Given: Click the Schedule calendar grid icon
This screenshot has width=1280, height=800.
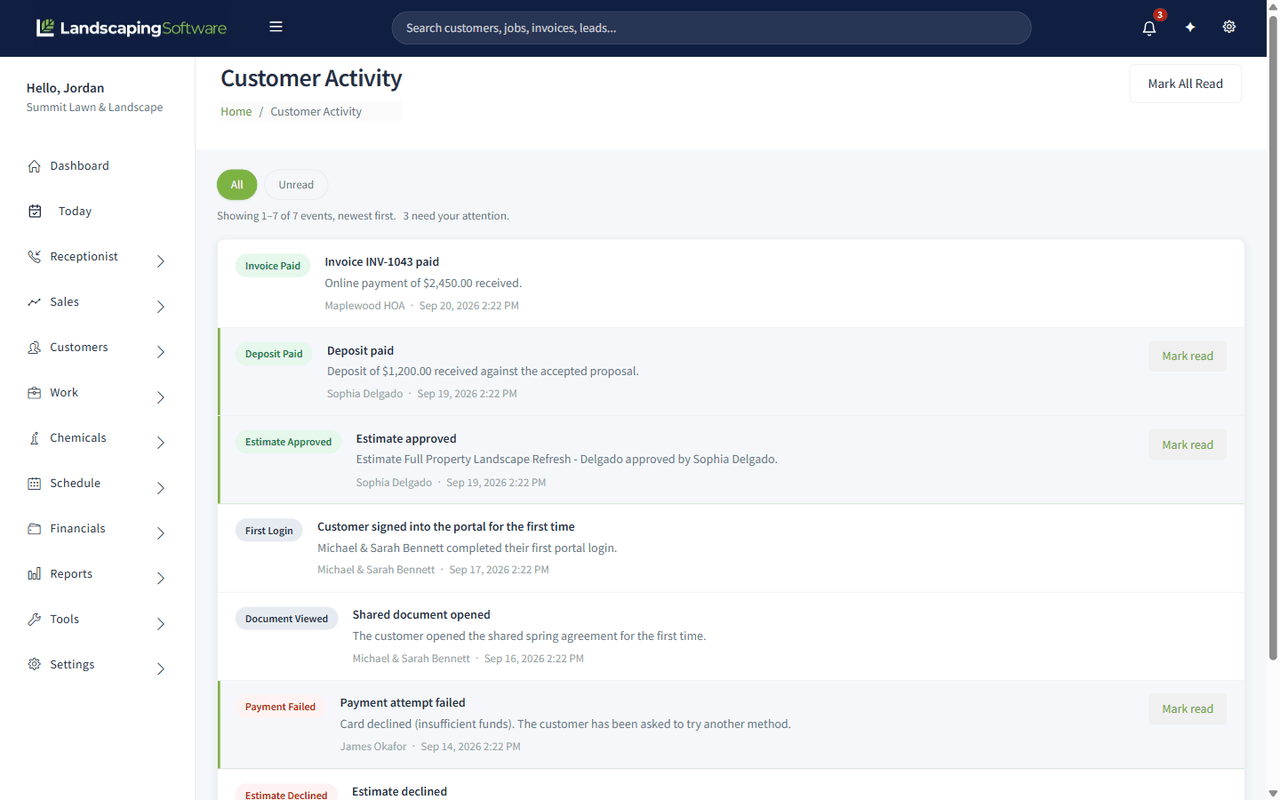Looking at the screenshot, I should [x=34, y=483].
